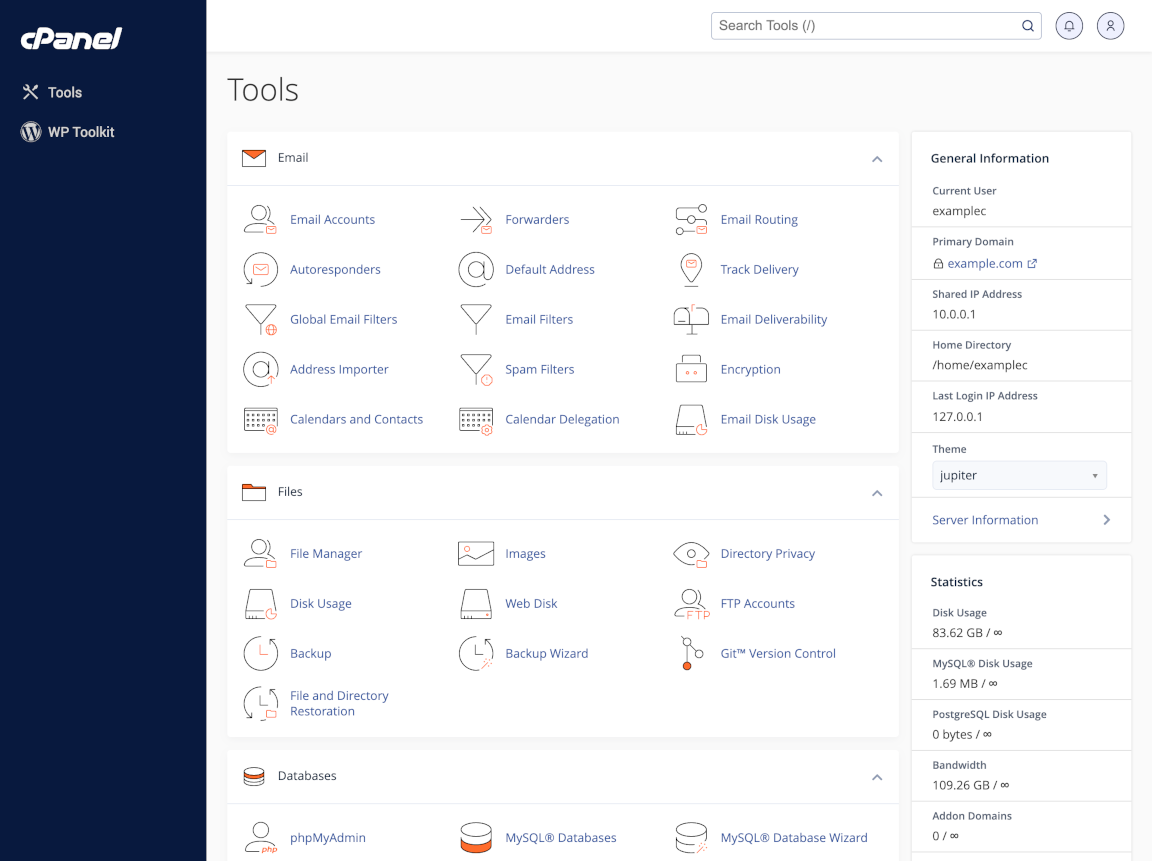Click the Git Version Control icon

coord(691,654)
